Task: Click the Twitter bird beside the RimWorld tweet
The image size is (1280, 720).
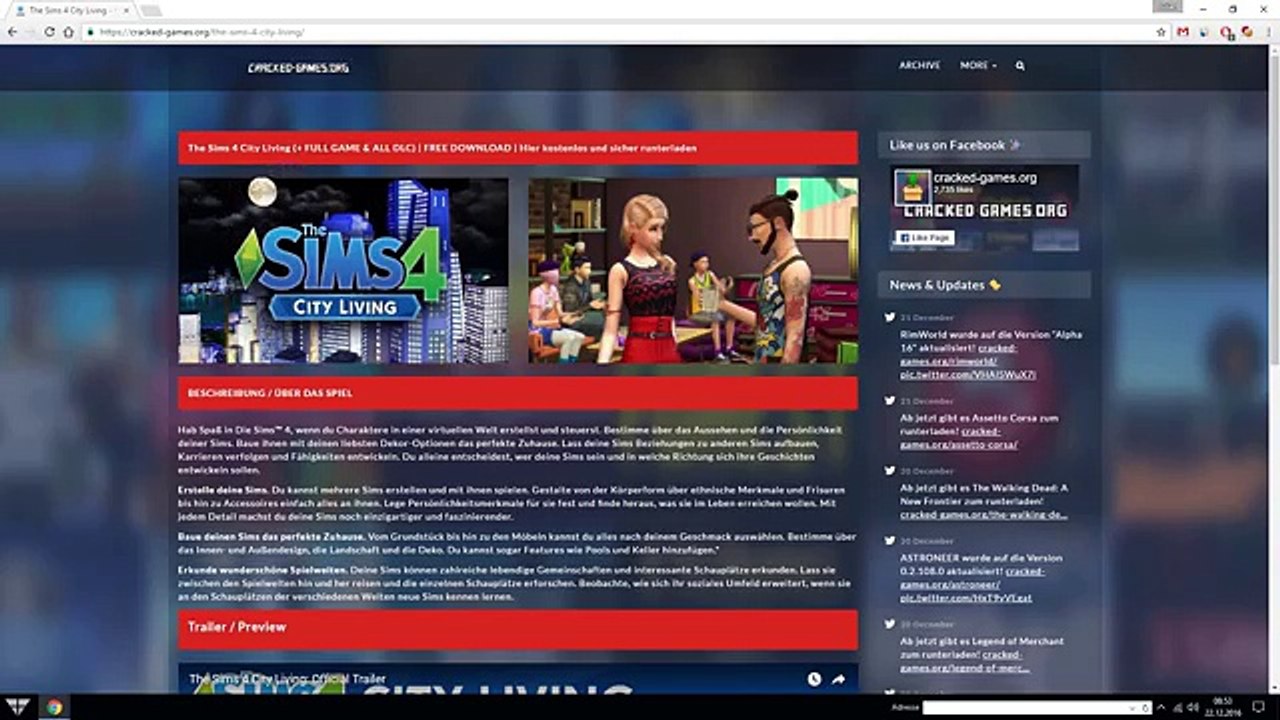Action: [x=889, y=317]
